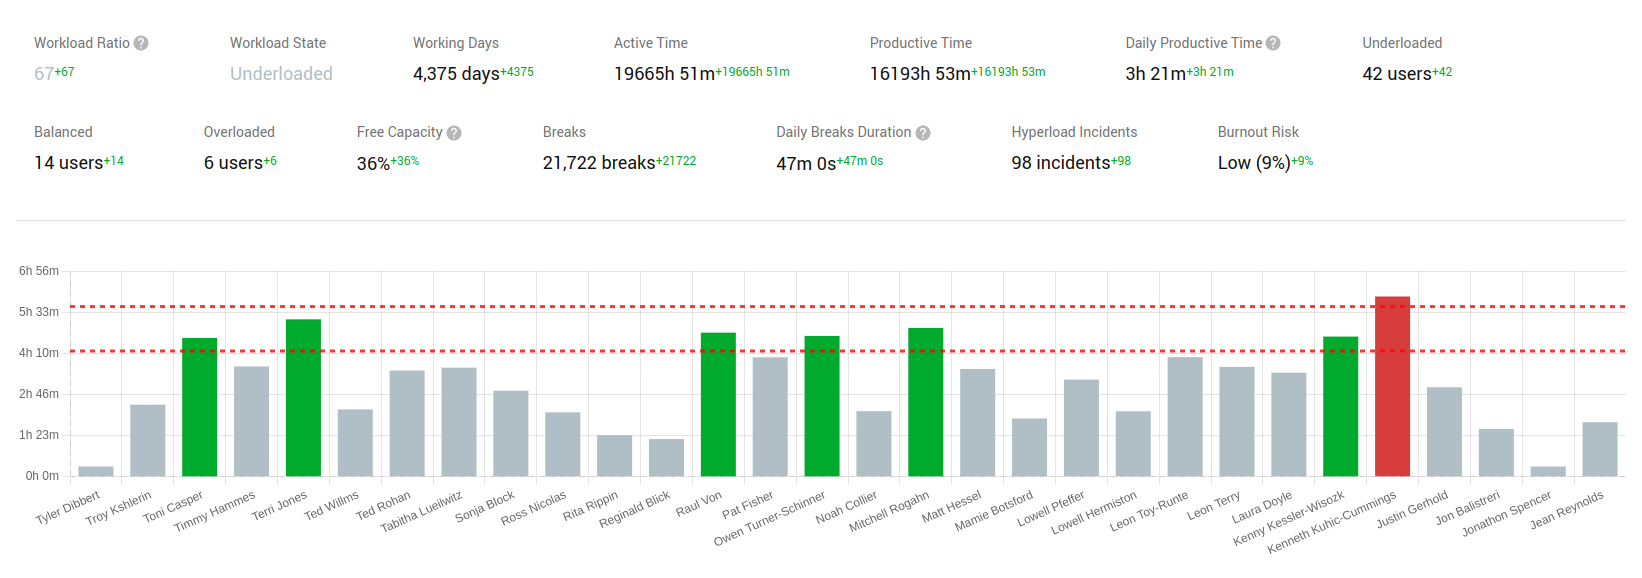Click the Daily Productive Time help icon

[1273, 43]
